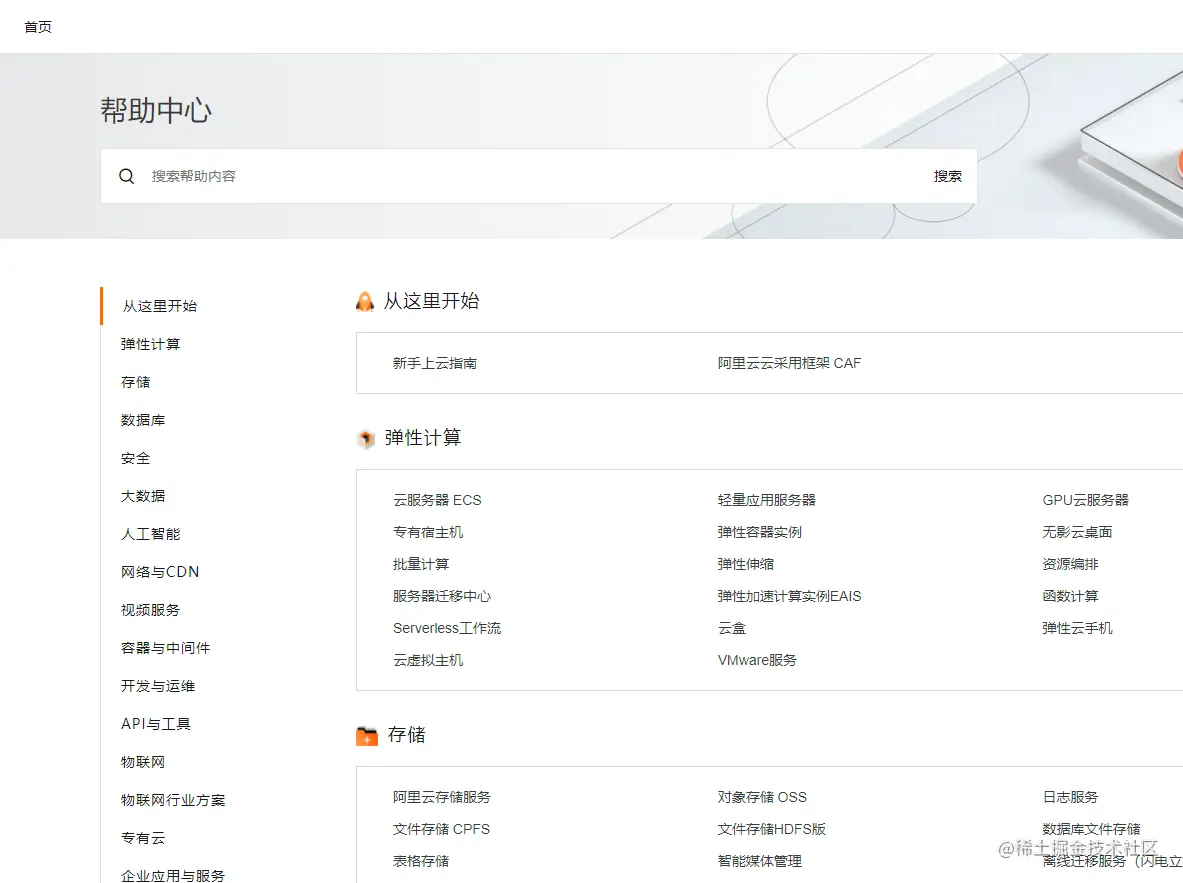Viewport: 1183px width, 883px height.
Task: Open the 云虚拟主机 link
Action: (x=428, y=660)
